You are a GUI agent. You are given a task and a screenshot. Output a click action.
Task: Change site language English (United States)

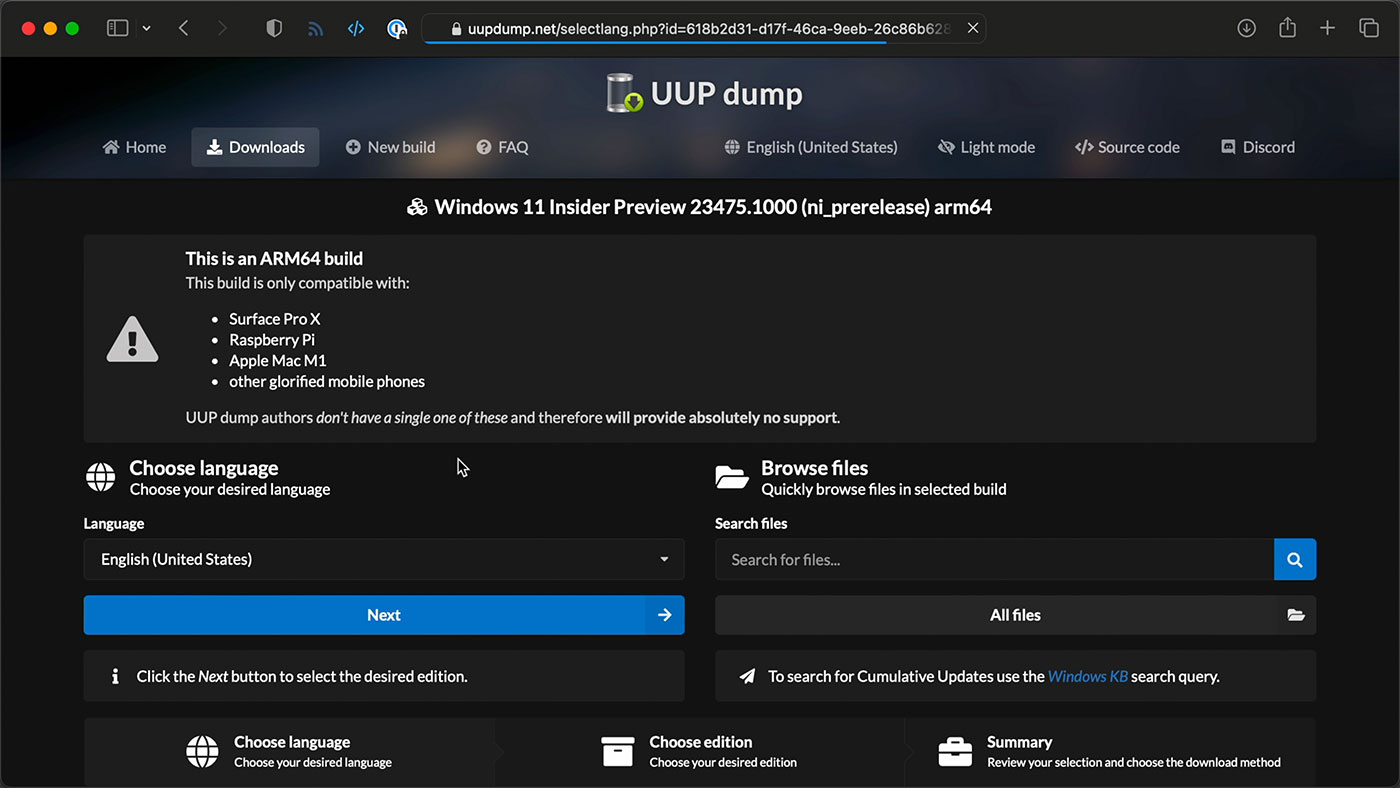pyautogui.click(x=811, y=147)
